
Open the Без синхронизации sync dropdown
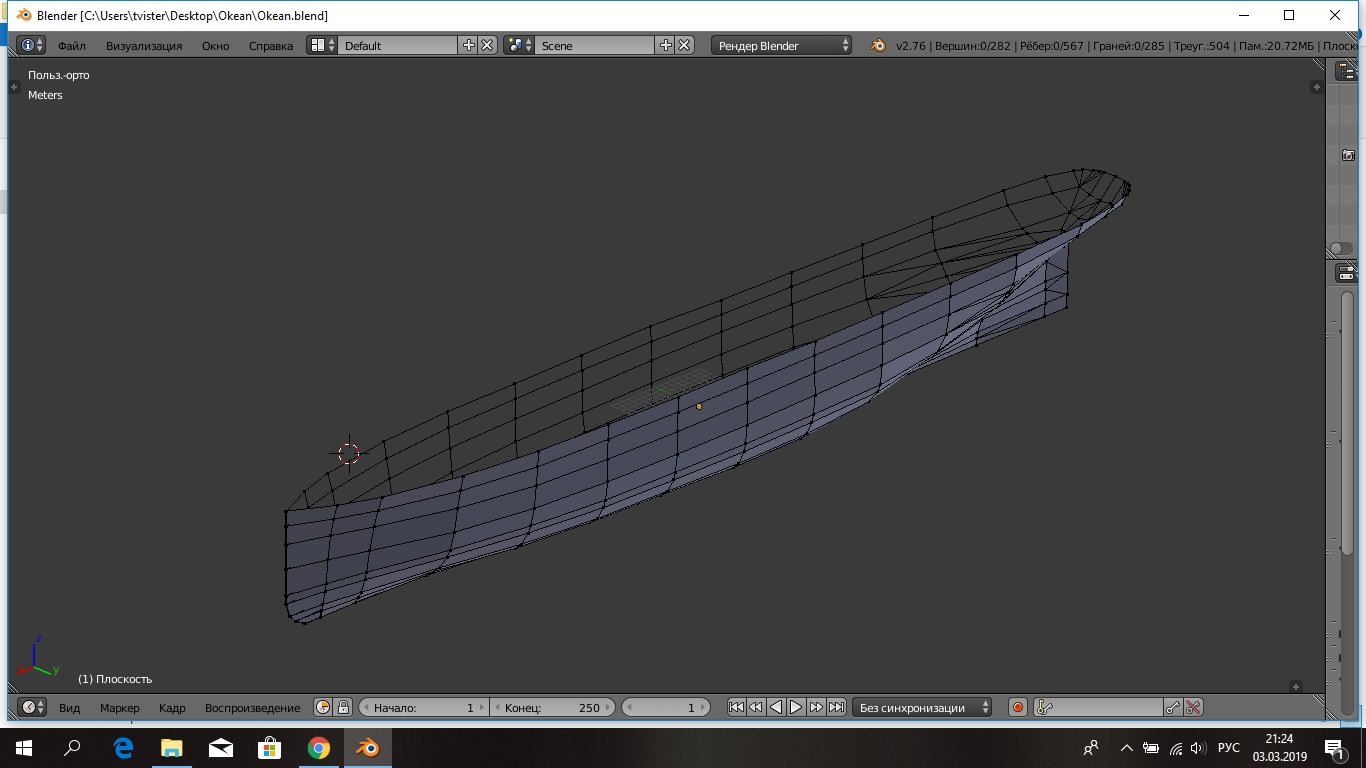[x=922, y=707]
